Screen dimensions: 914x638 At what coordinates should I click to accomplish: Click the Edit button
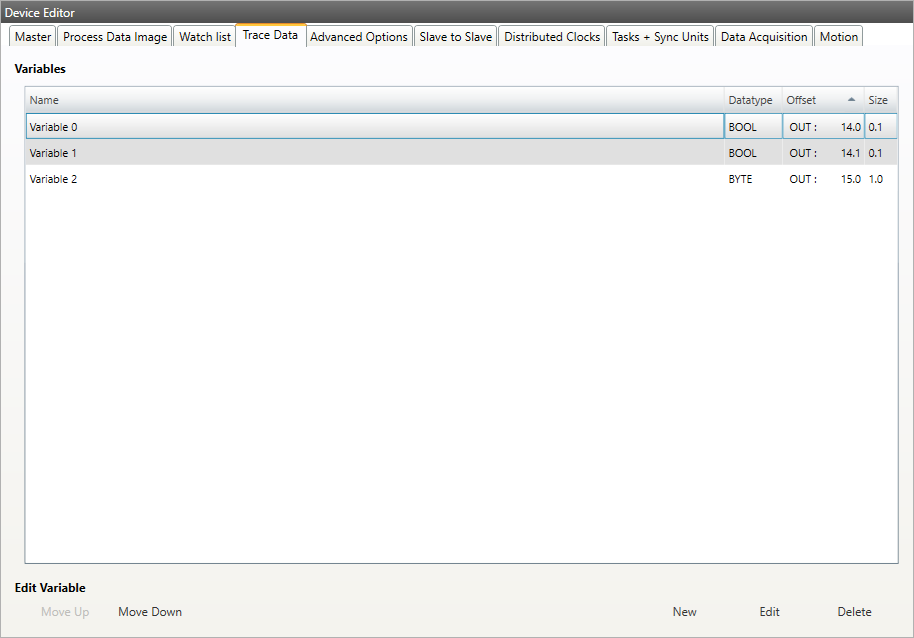pyautogui.click(x=769, y=612)
